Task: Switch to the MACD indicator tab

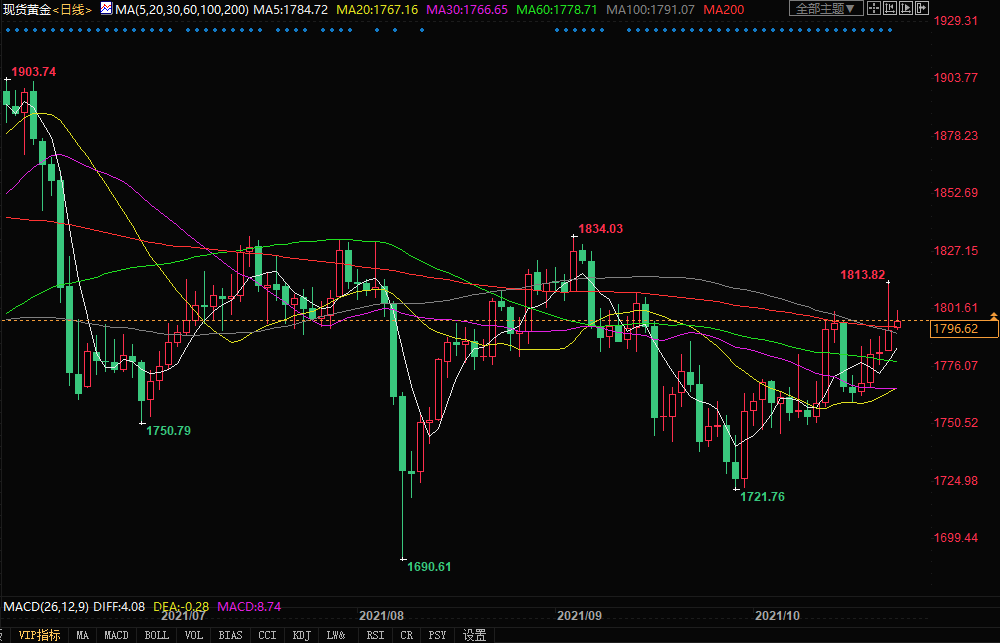Action: pos(117,635)
